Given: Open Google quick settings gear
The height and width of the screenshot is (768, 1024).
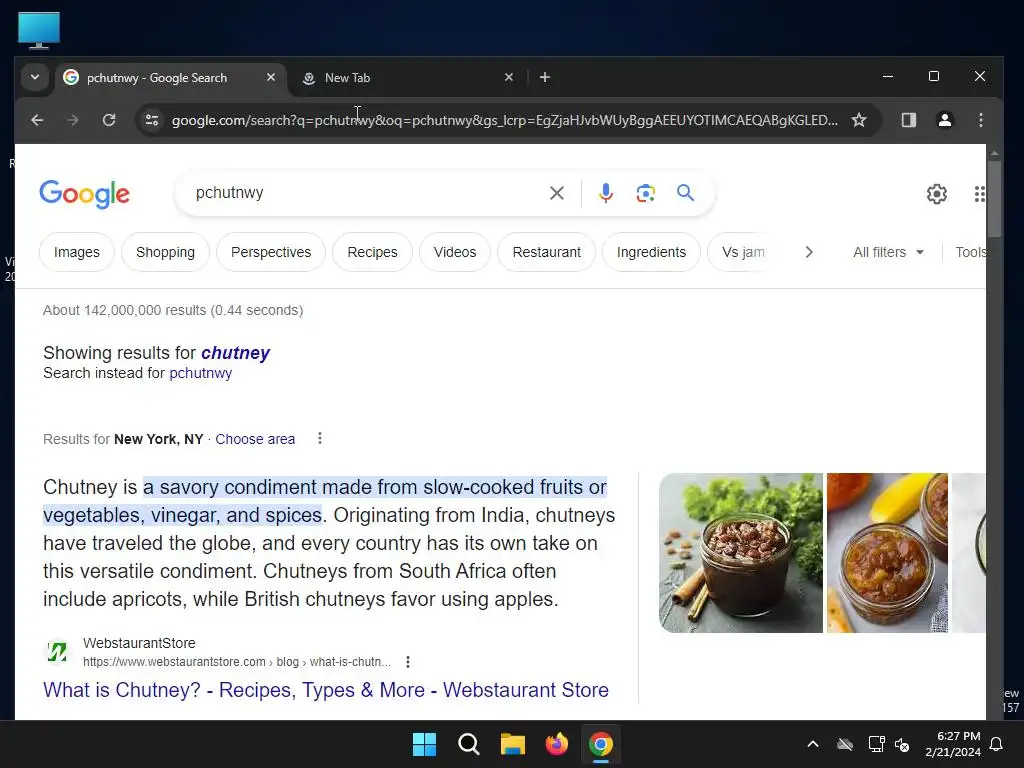Looking at the screenshot, I should 936,194.
